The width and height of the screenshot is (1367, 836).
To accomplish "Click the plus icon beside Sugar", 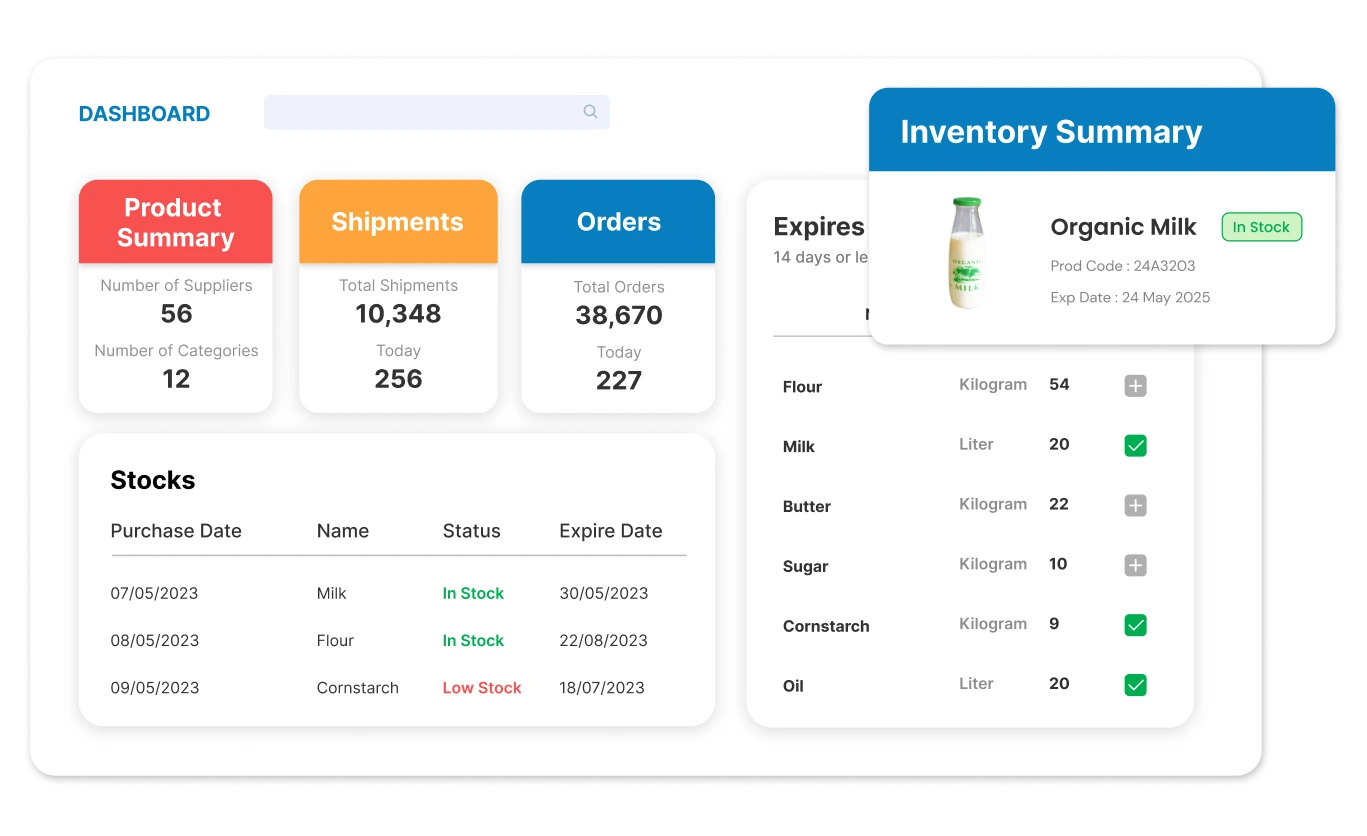I will pyautogui.click(x=1135, y=566).
